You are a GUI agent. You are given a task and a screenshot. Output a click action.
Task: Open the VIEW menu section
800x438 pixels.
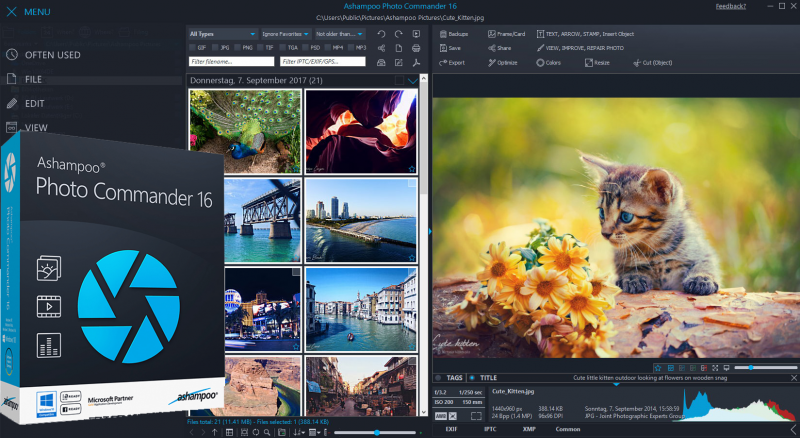click(27, 127)
